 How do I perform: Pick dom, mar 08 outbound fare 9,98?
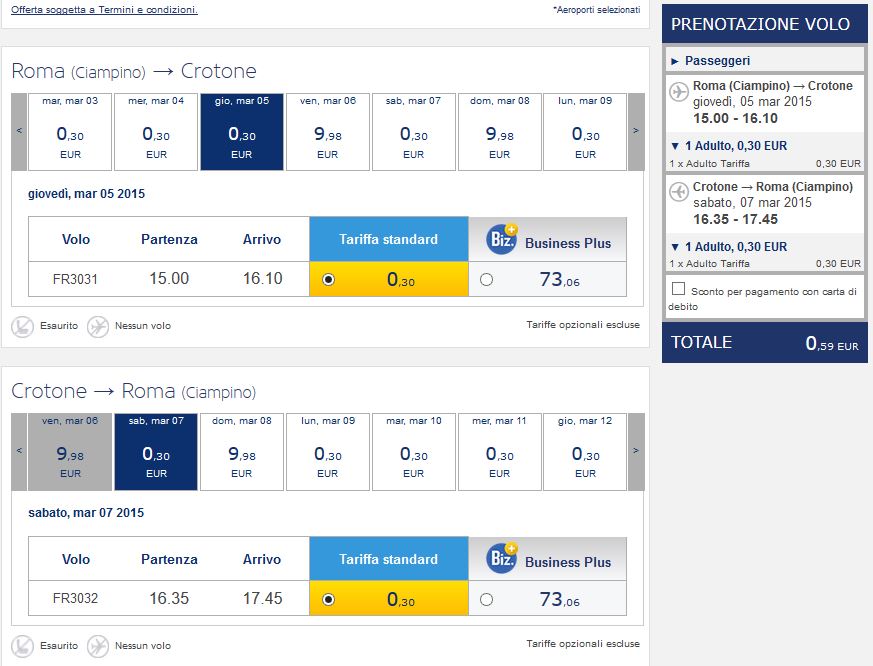click(x=499, y=131)
